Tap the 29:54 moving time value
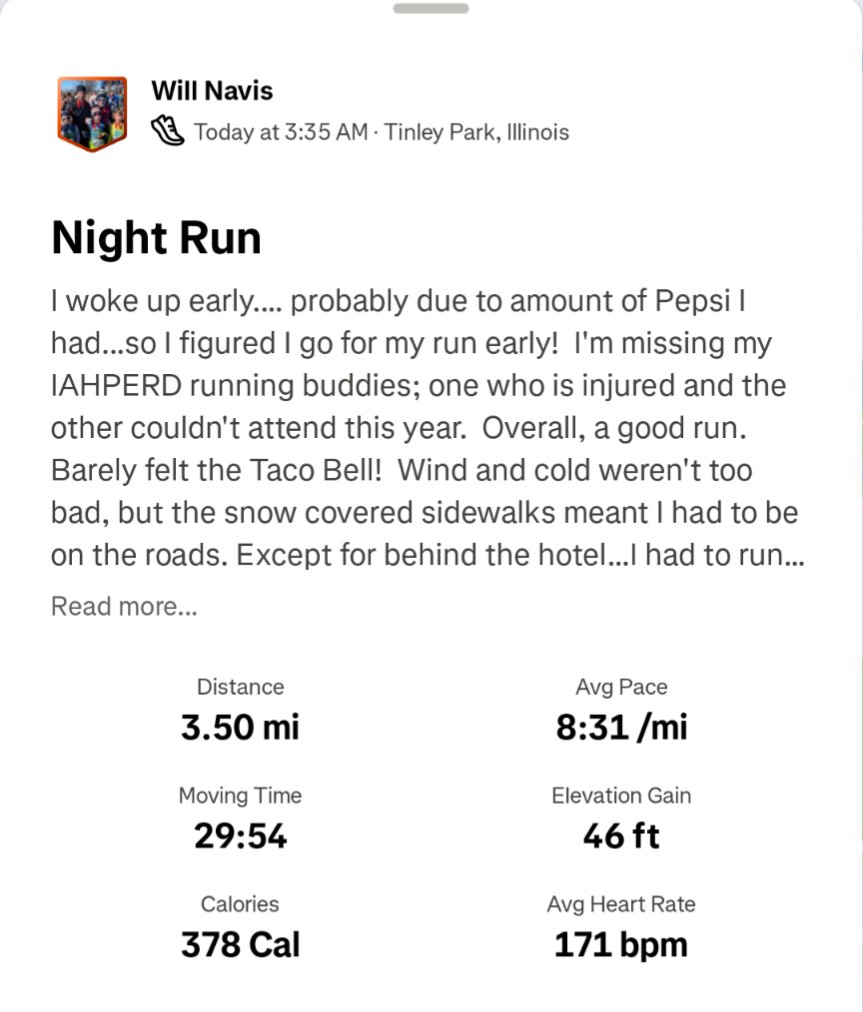Screen dimensions: 863x1012 tap(240, 836)
